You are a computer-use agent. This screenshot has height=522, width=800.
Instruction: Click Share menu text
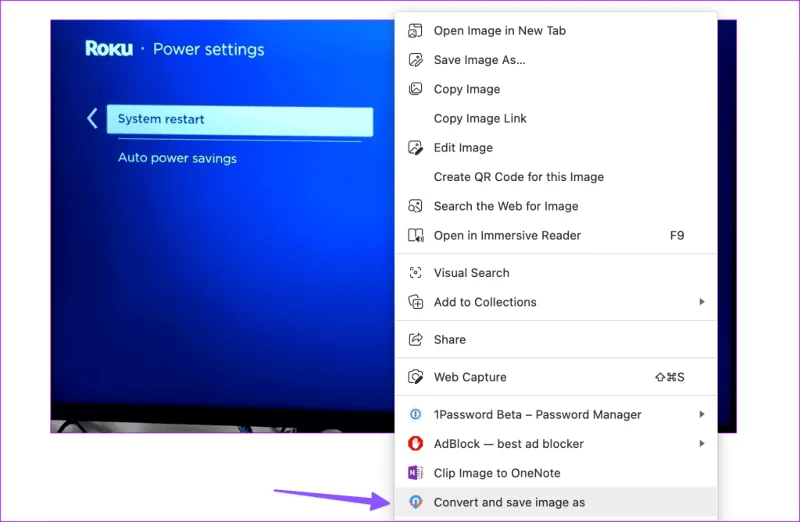click(449, 339)
